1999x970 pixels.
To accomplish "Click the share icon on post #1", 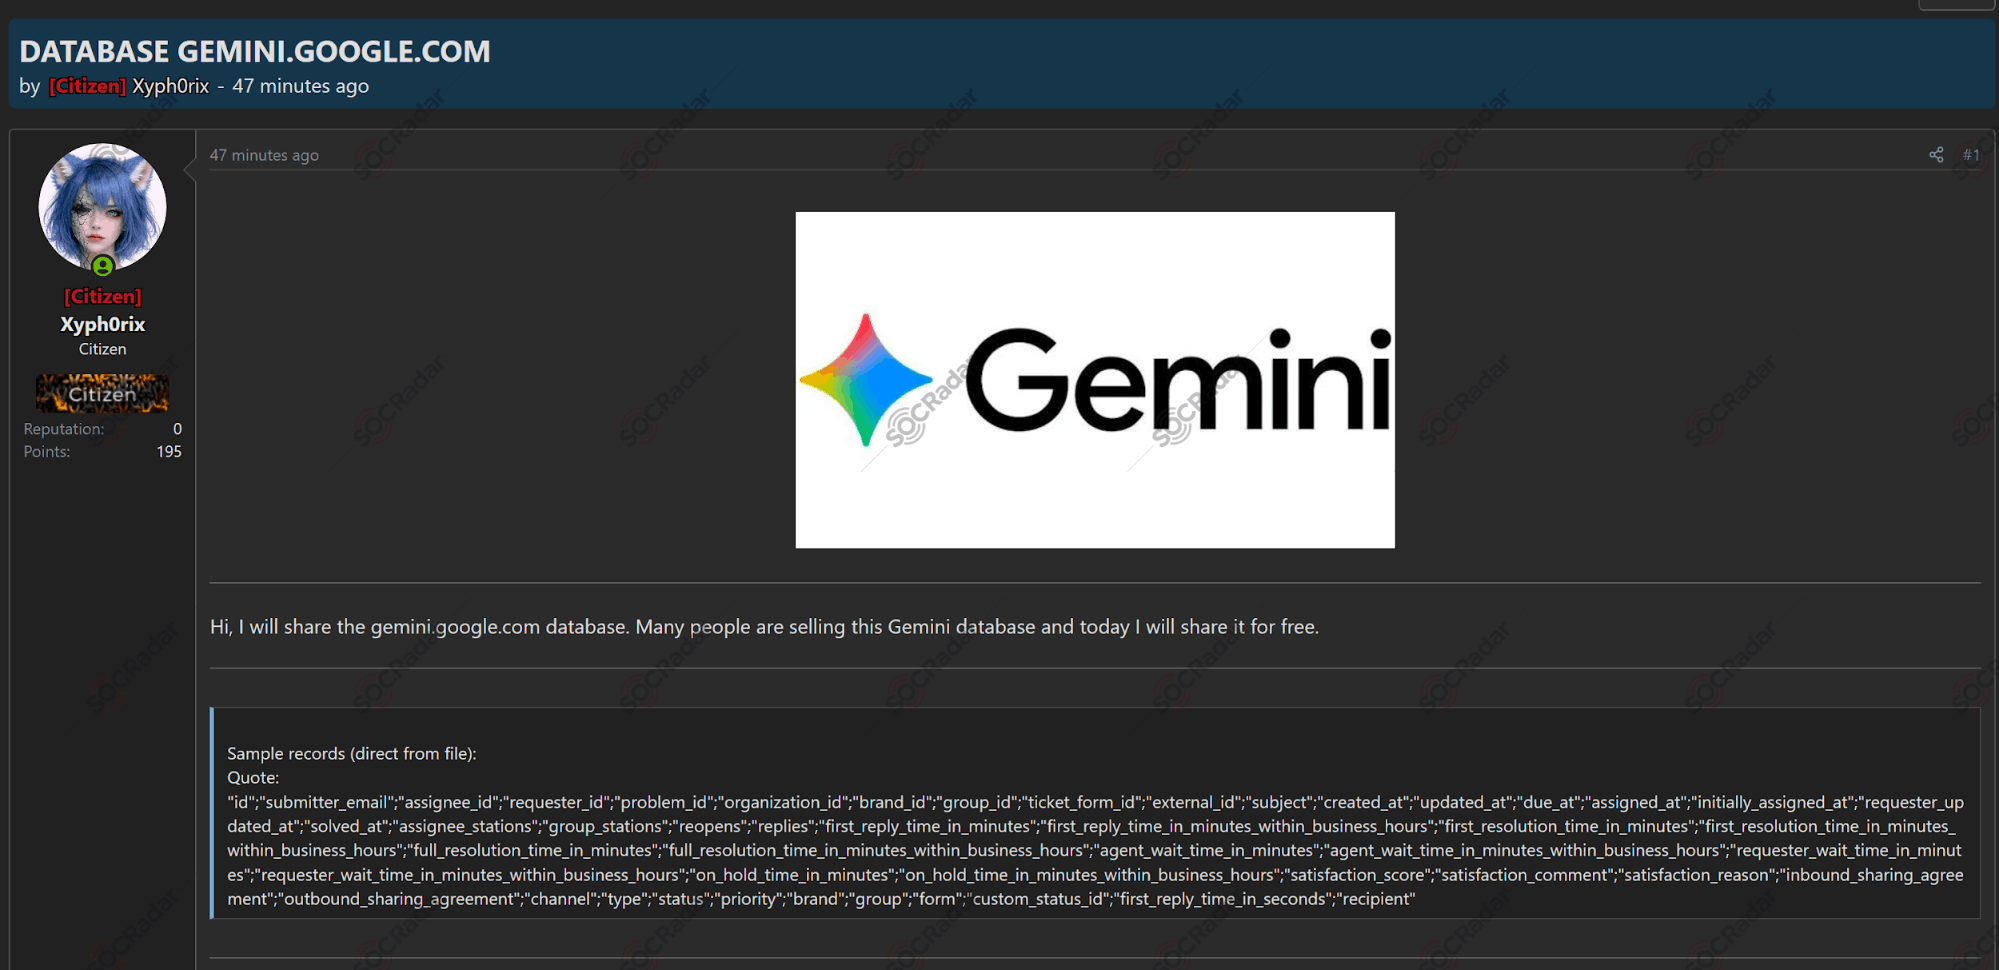I will [1936, 155].
